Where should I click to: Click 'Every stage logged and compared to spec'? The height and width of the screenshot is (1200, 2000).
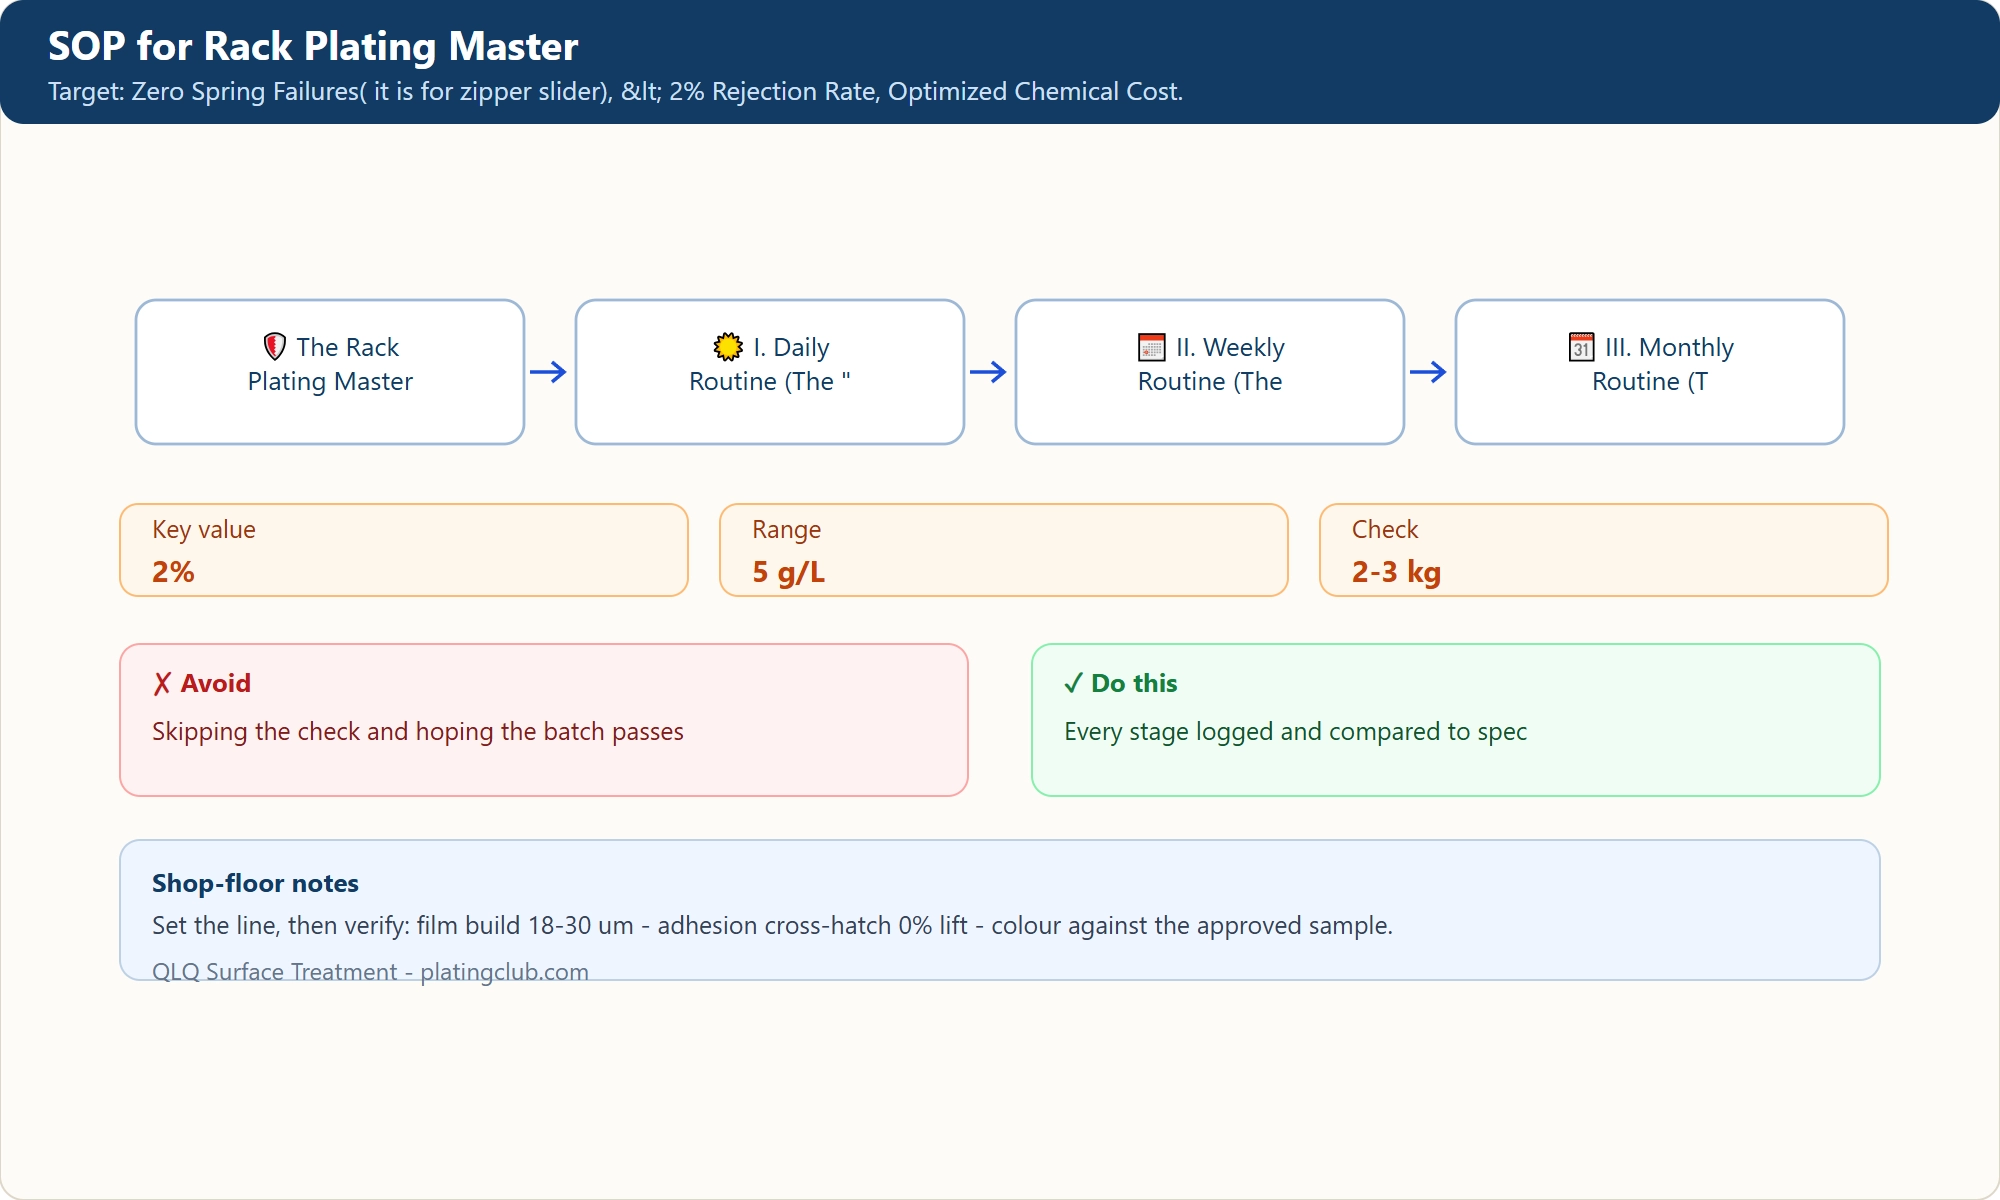tap(1295, 732)
